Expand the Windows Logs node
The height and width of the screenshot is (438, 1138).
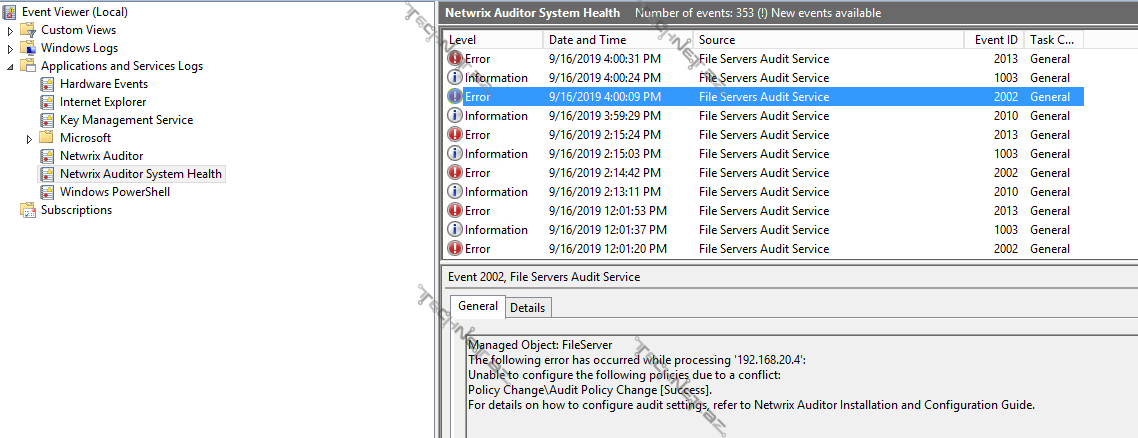(x=10, y=49)
